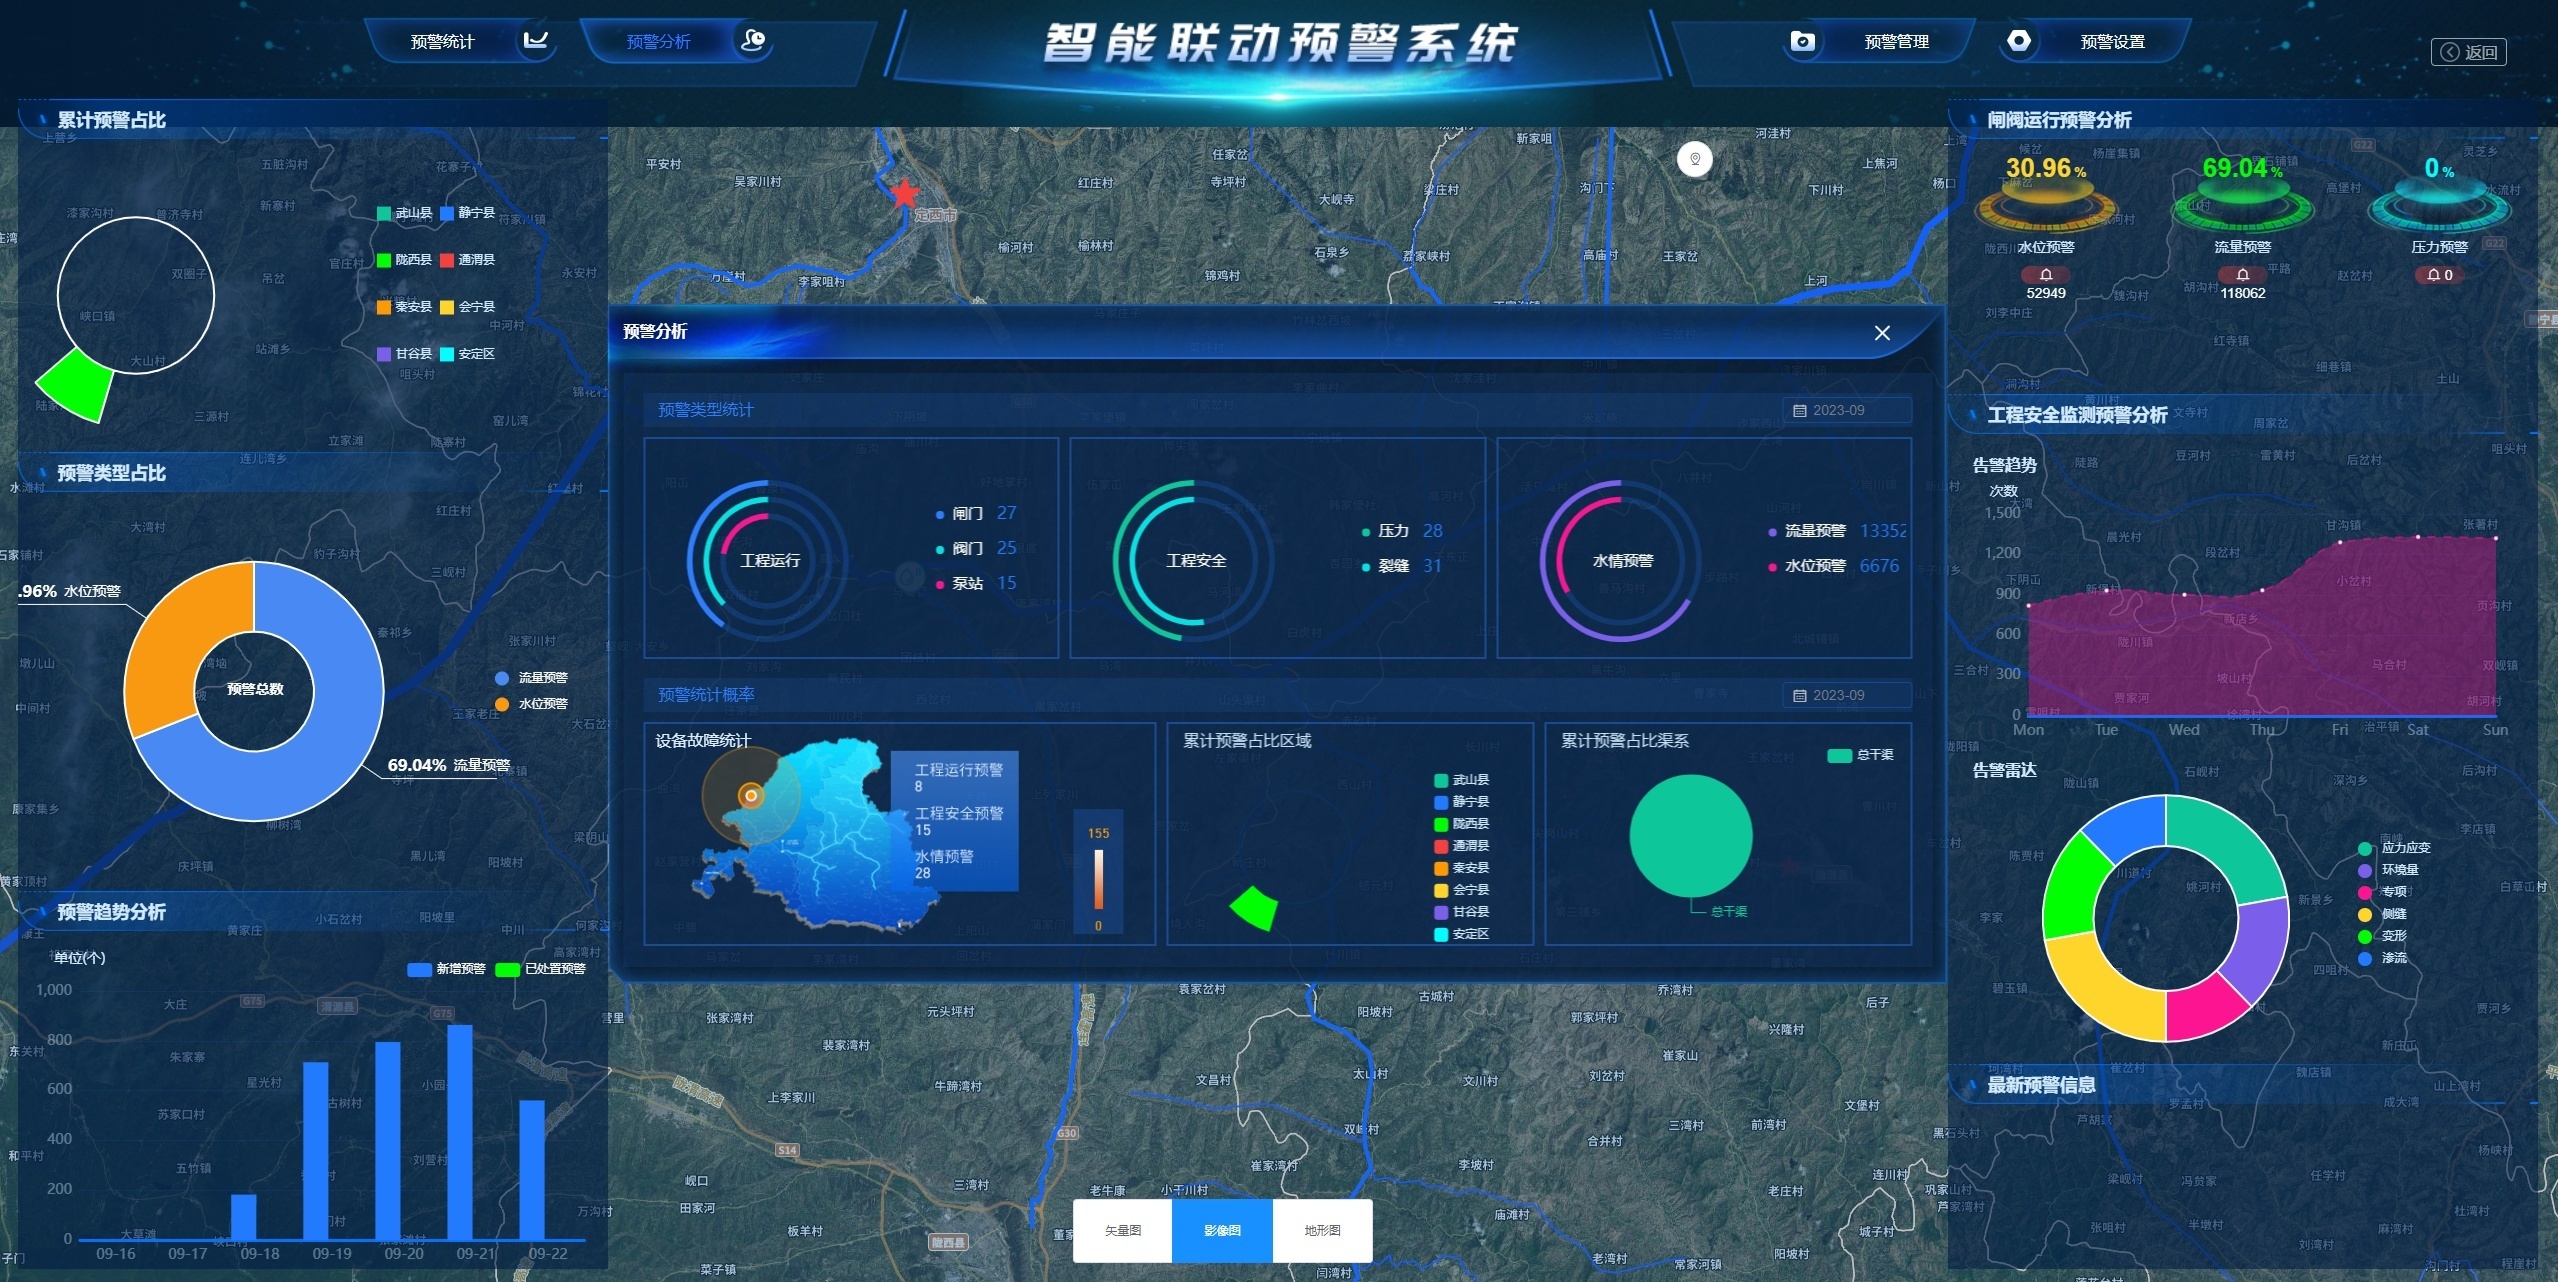Close the 预警分析 dialog
This screenshot has width=2558, height=1282.
tap(1884, 333)
